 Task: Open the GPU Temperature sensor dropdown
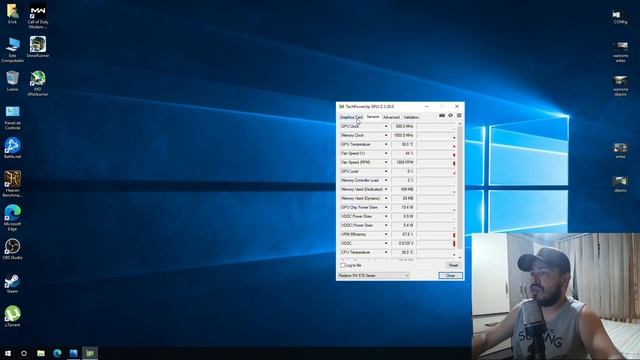(386, 144)
